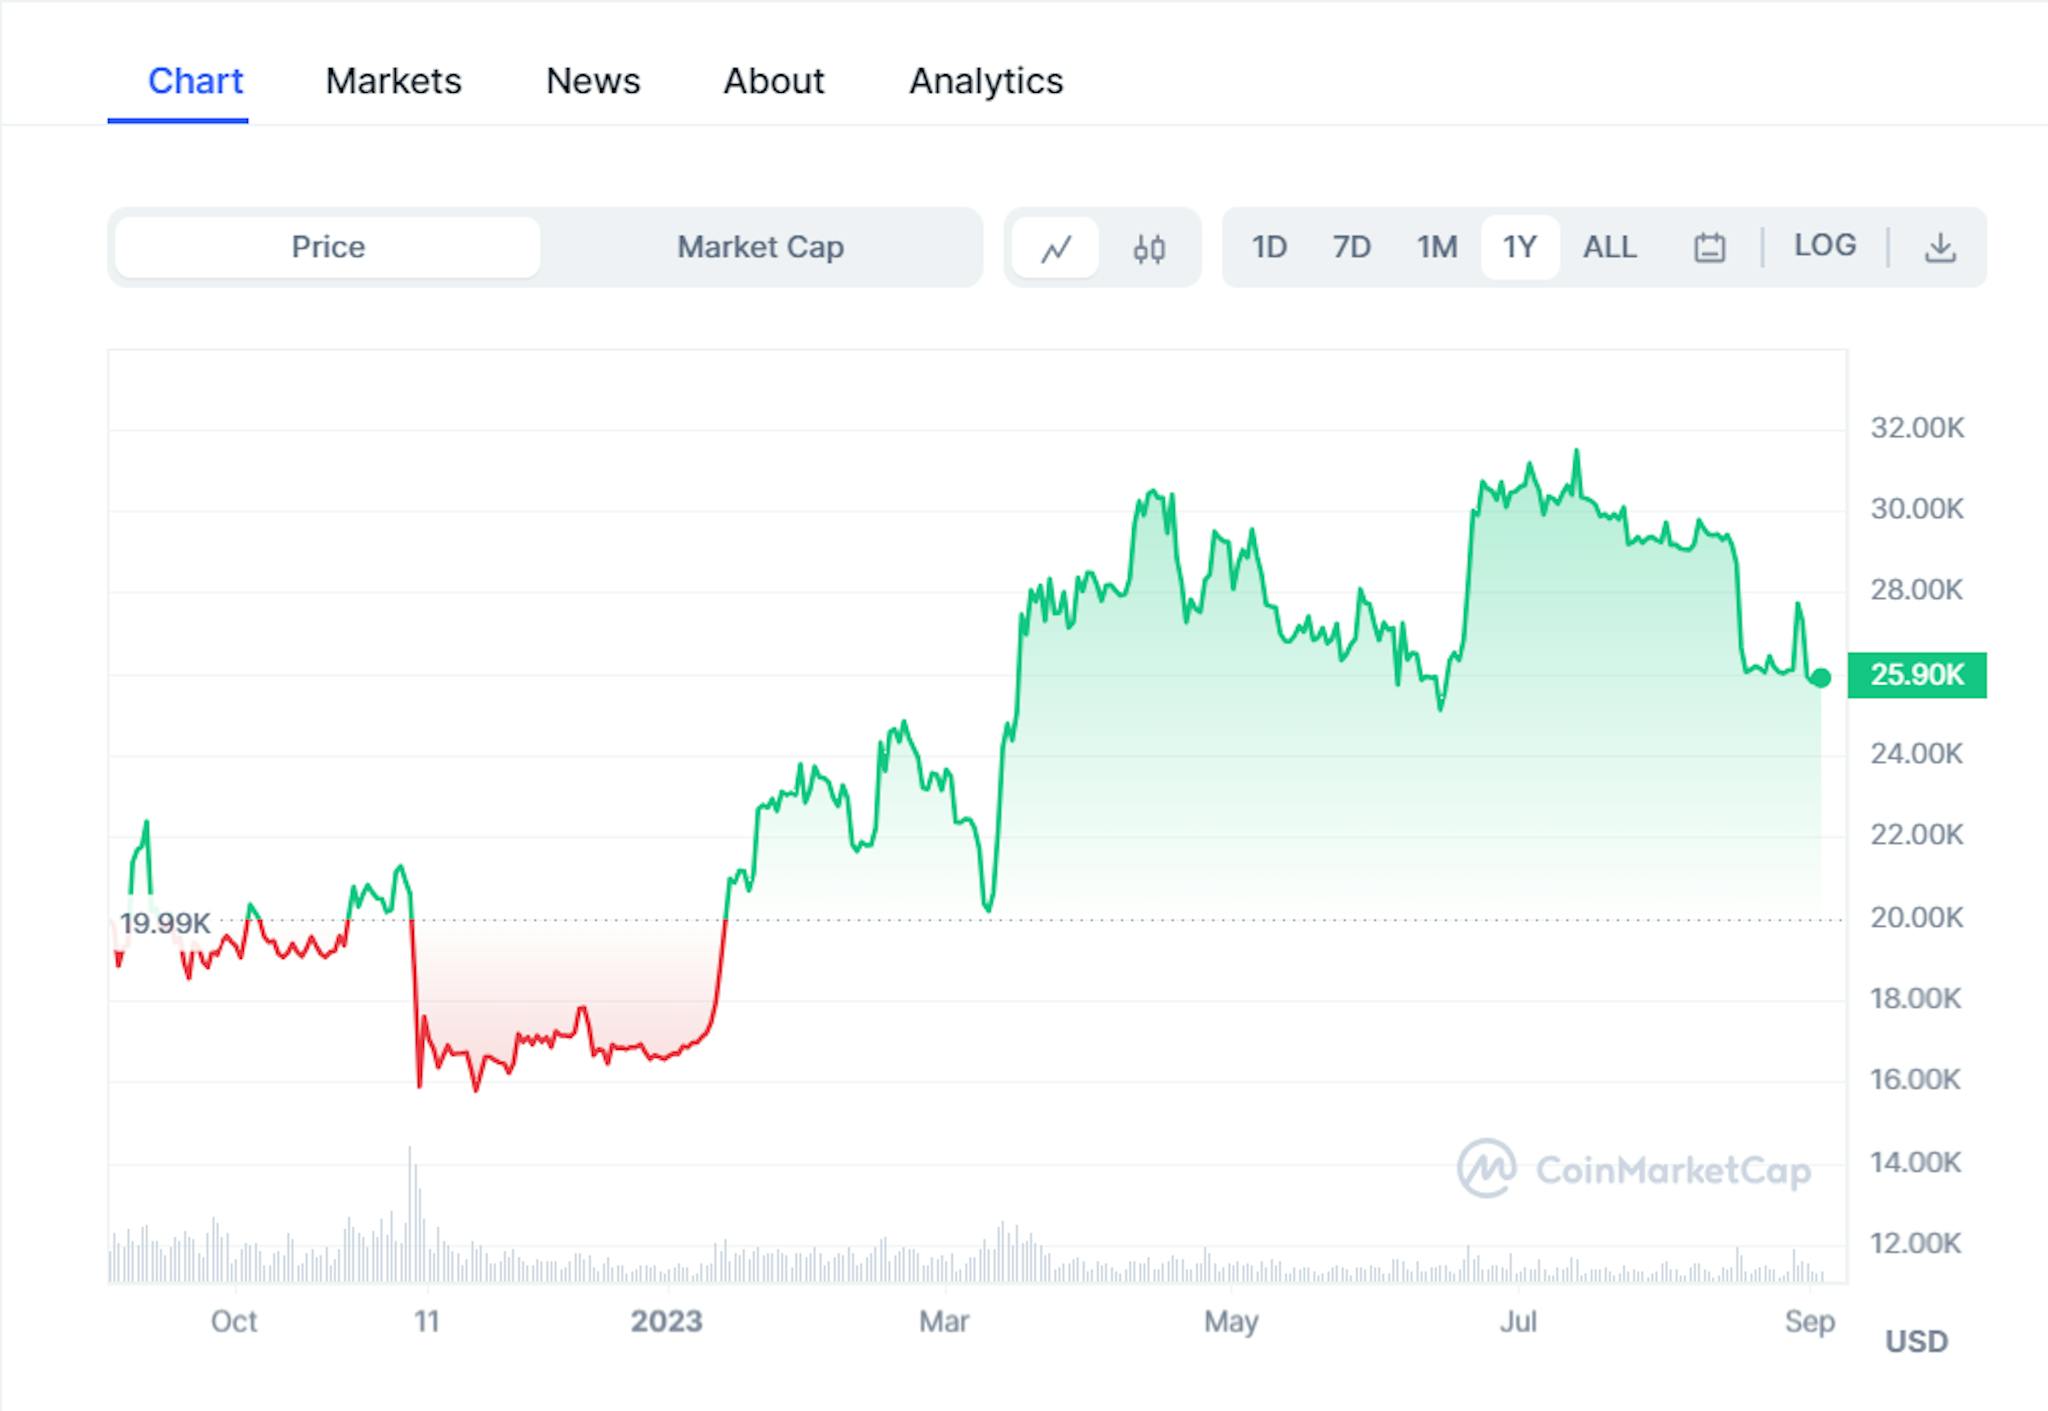2048x1411 pixels.
Task: Expand the calendar date range picker
Action: pyautogui.click(x=1710, y=247)
